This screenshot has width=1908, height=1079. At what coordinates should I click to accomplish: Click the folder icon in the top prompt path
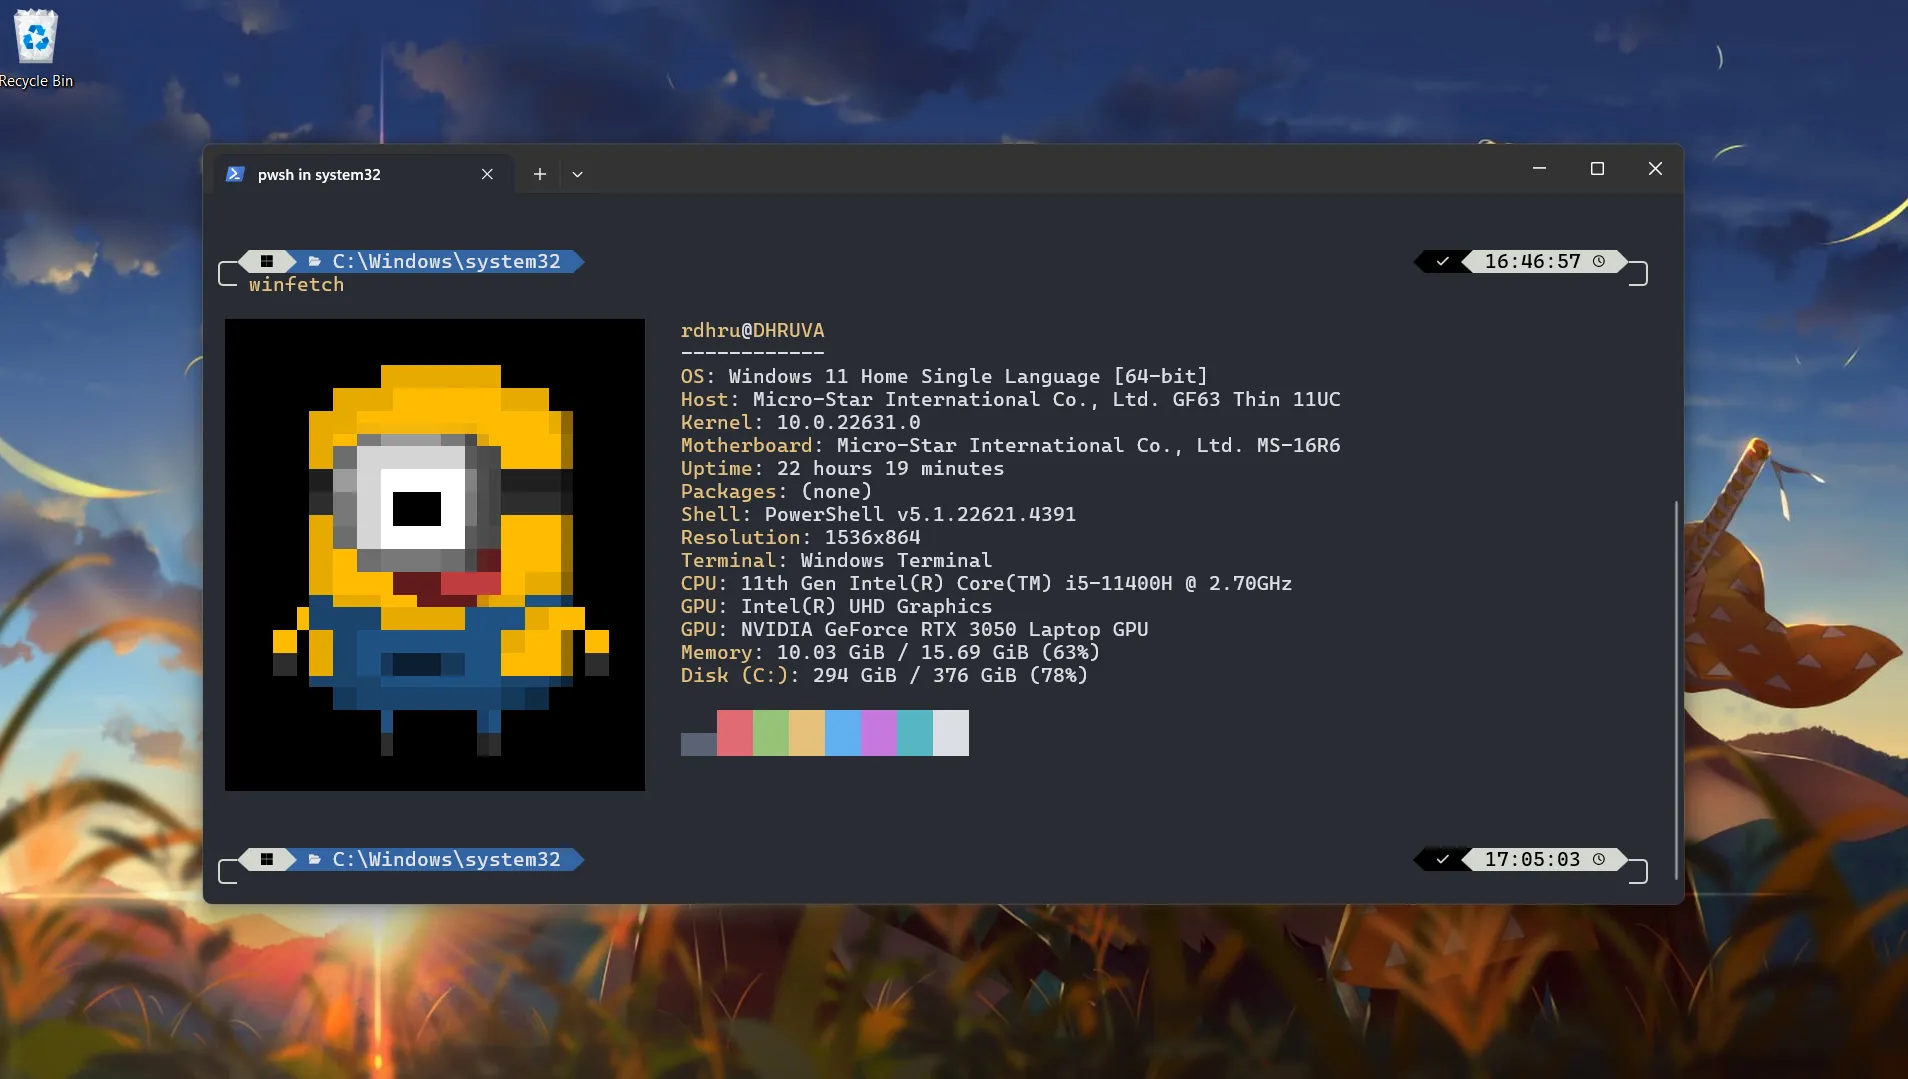tap(315, 261)
